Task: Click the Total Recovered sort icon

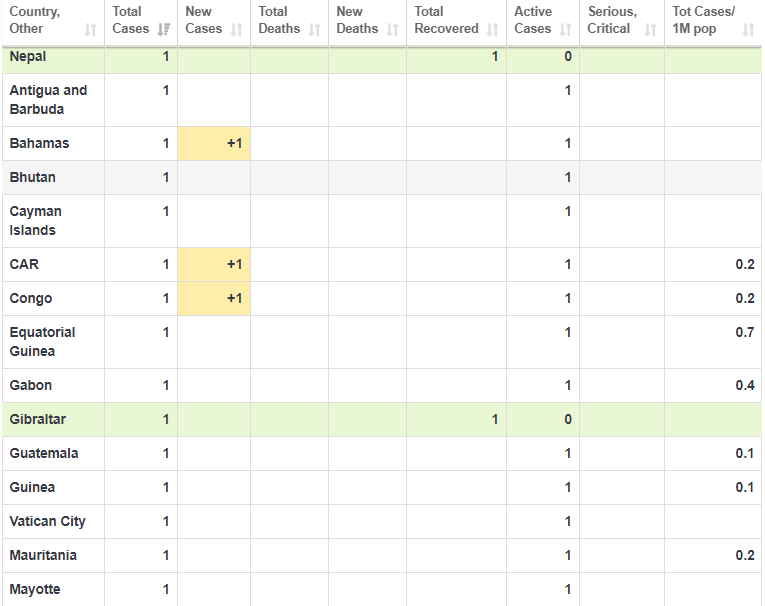Action: coord(493,29)
